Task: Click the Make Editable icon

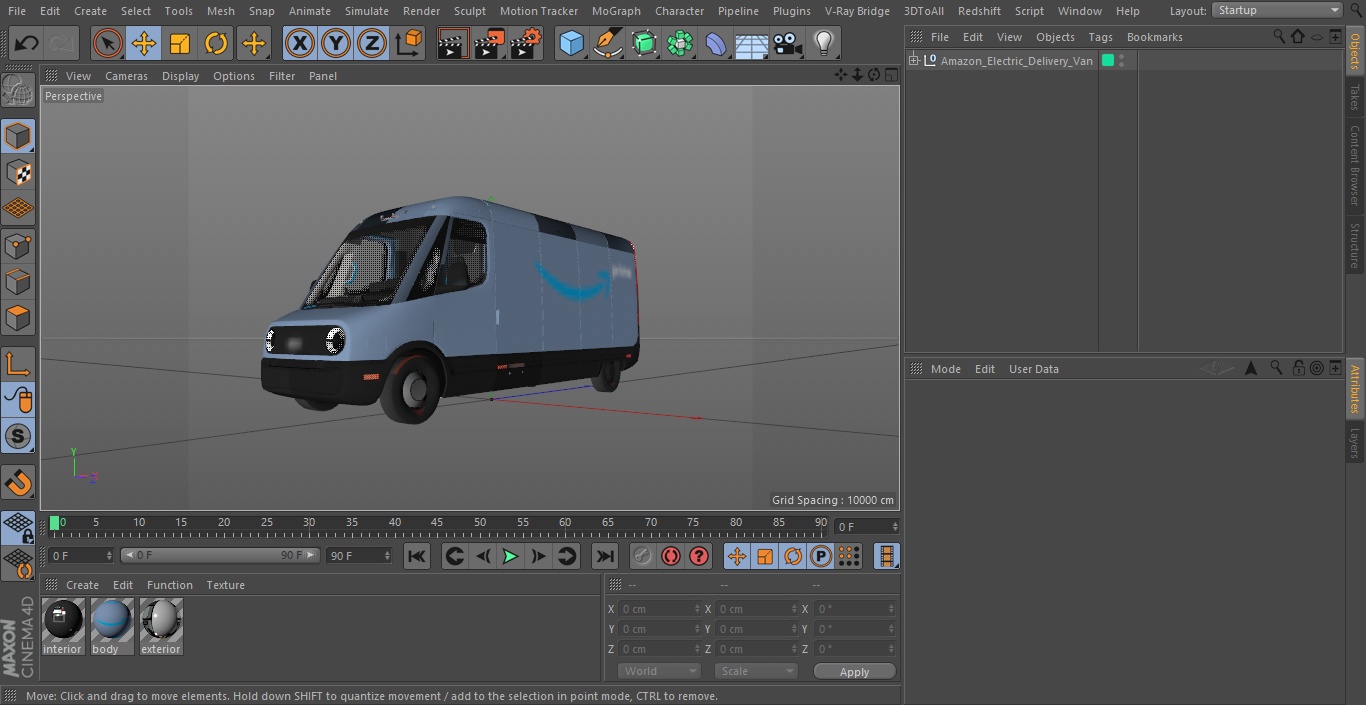Action: (x=18, y=91)
